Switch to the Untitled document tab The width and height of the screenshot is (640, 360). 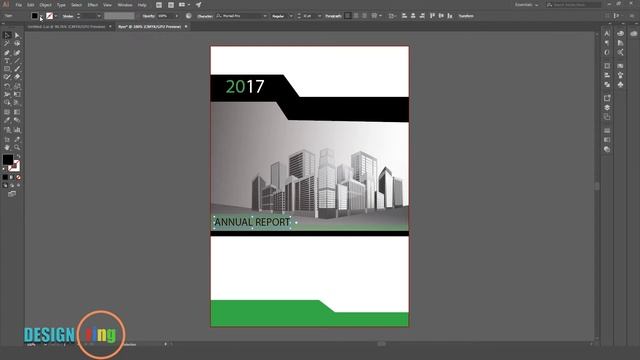pos(67,27)
